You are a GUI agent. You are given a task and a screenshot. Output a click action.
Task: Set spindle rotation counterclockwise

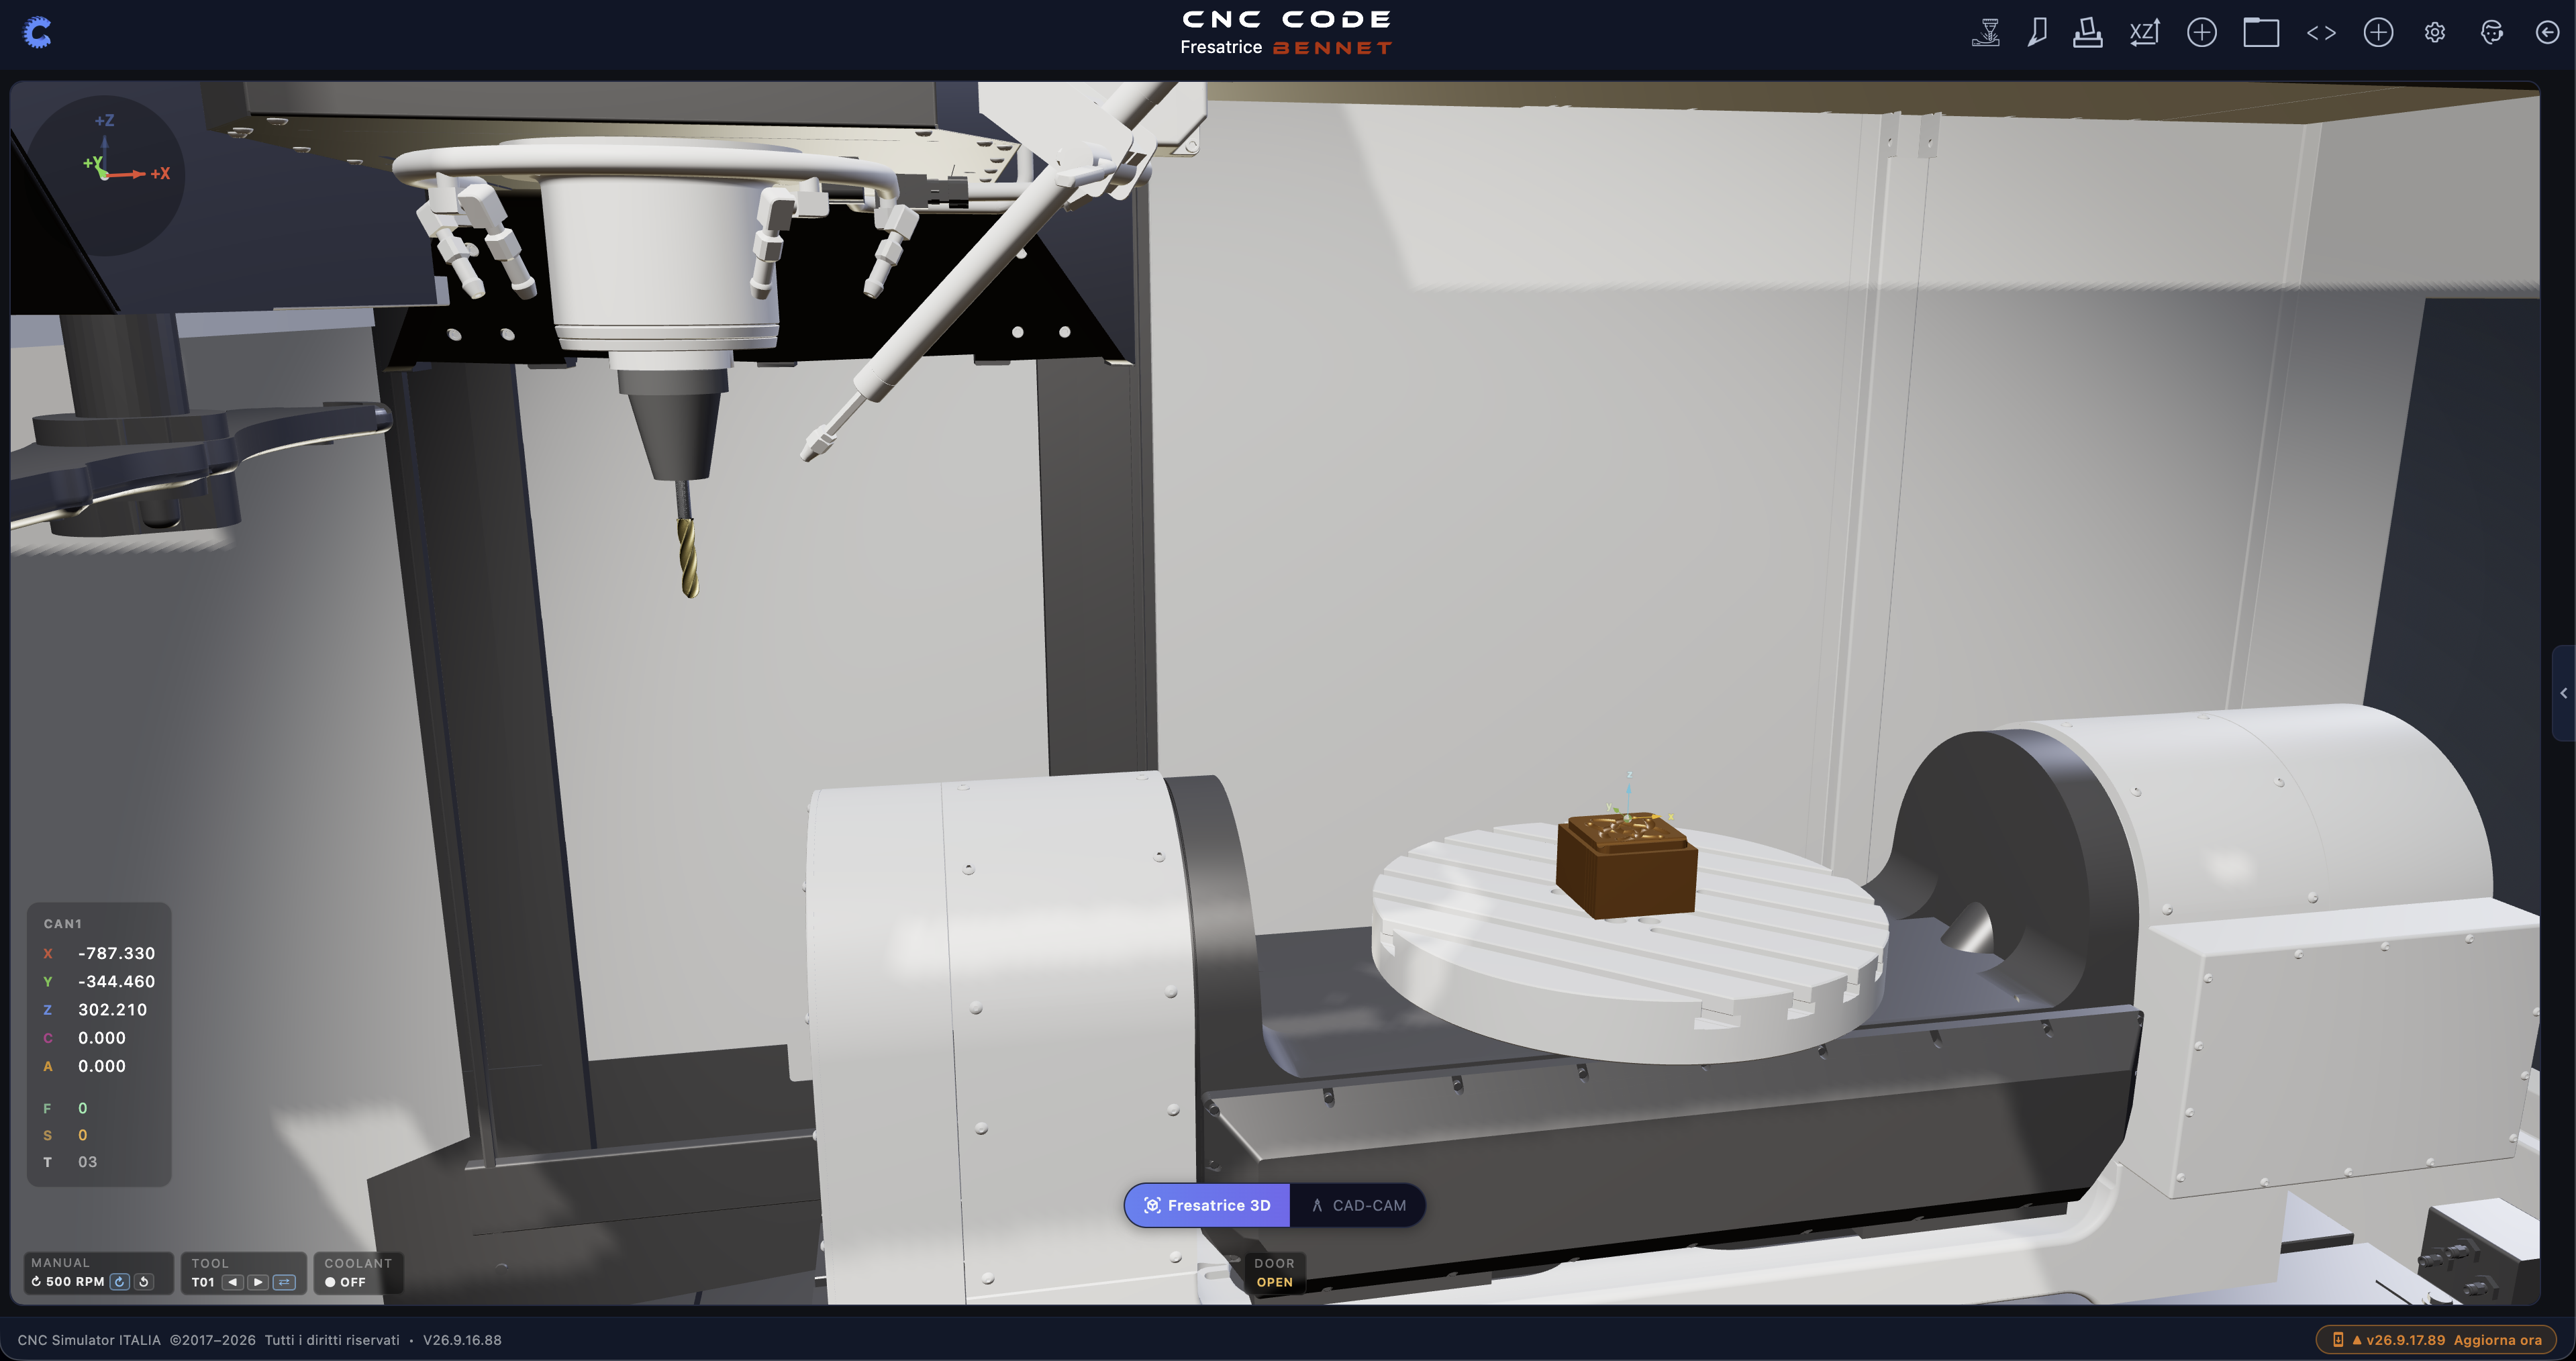[144, 1282]
